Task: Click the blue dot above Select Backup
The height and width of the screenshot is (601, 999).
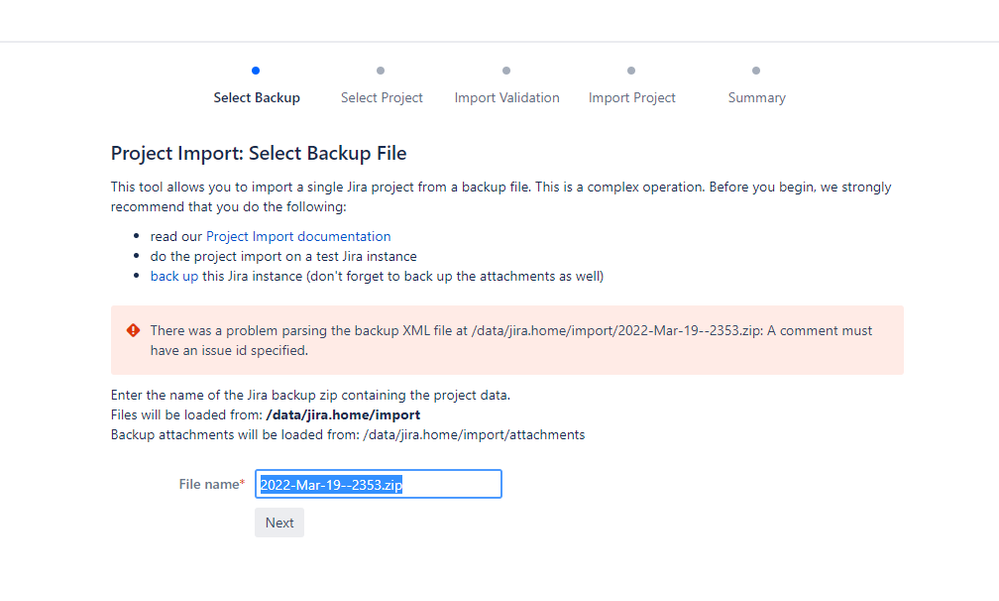Action: point(255,70)
